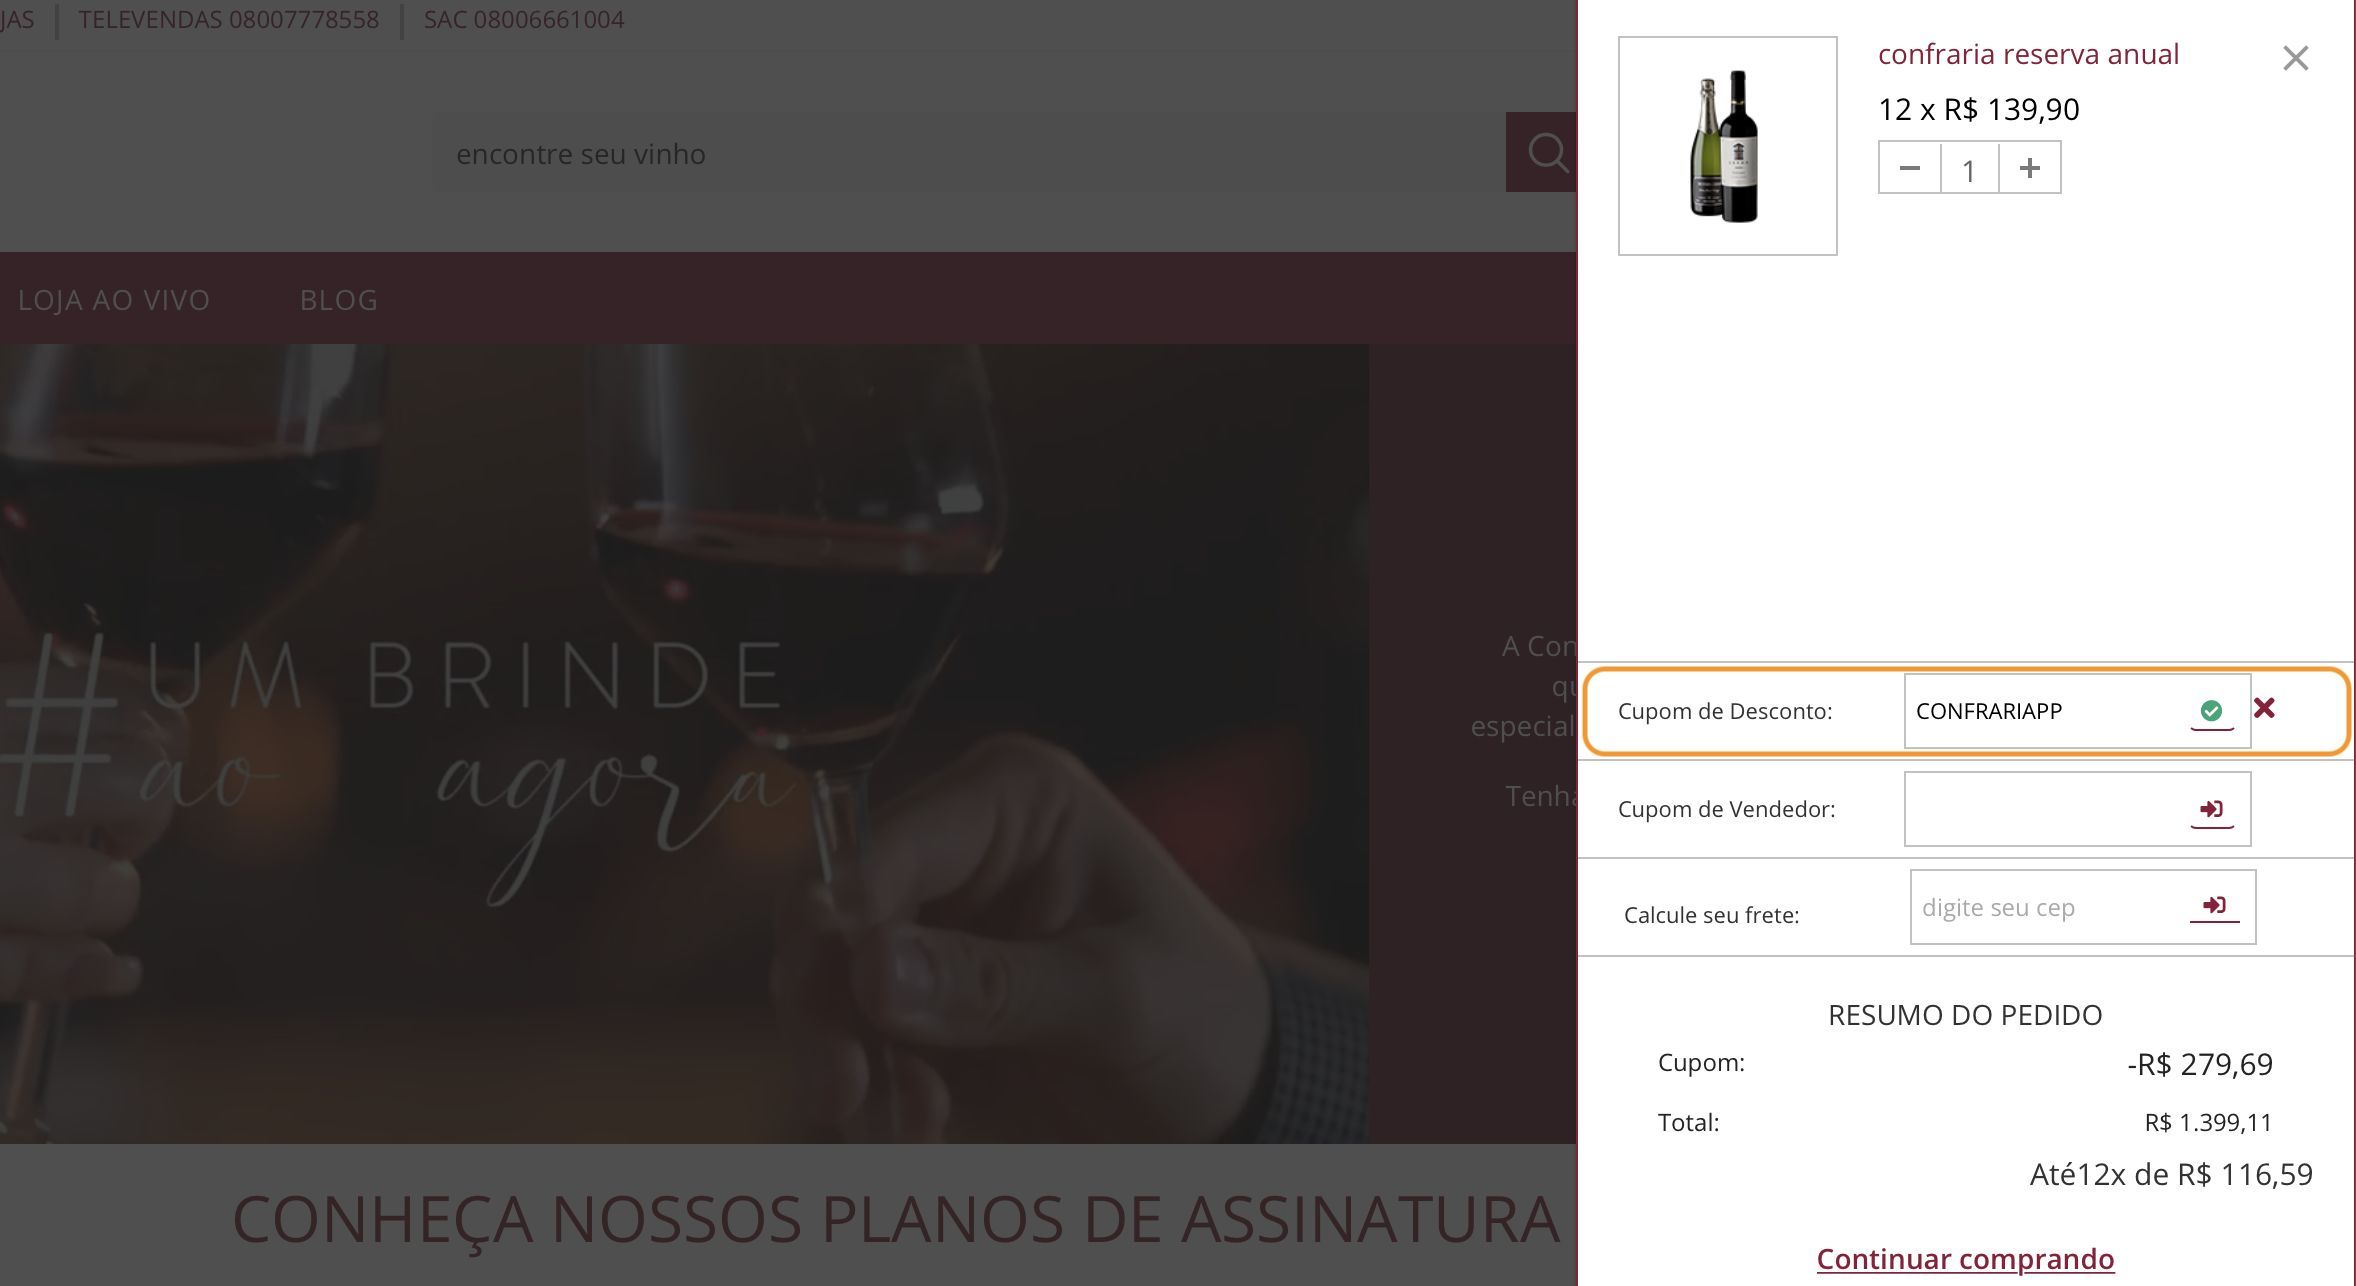The image size is (2356, 1286).
Task: Click the green coupon applied checkmark
Action: pyautogui.click(x=2211, y=711)
